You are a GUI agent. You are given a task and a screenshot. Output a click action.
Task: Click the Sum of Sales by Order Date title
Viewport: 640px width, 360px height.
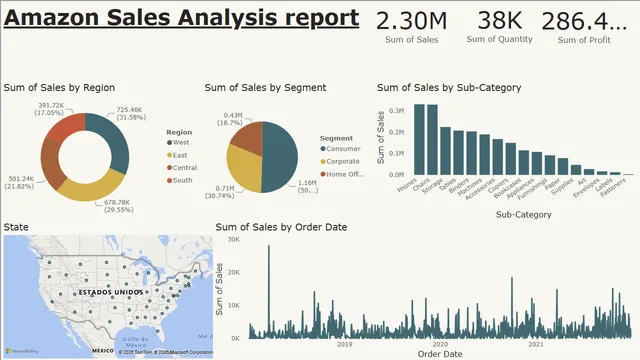[x=281, y=227]
